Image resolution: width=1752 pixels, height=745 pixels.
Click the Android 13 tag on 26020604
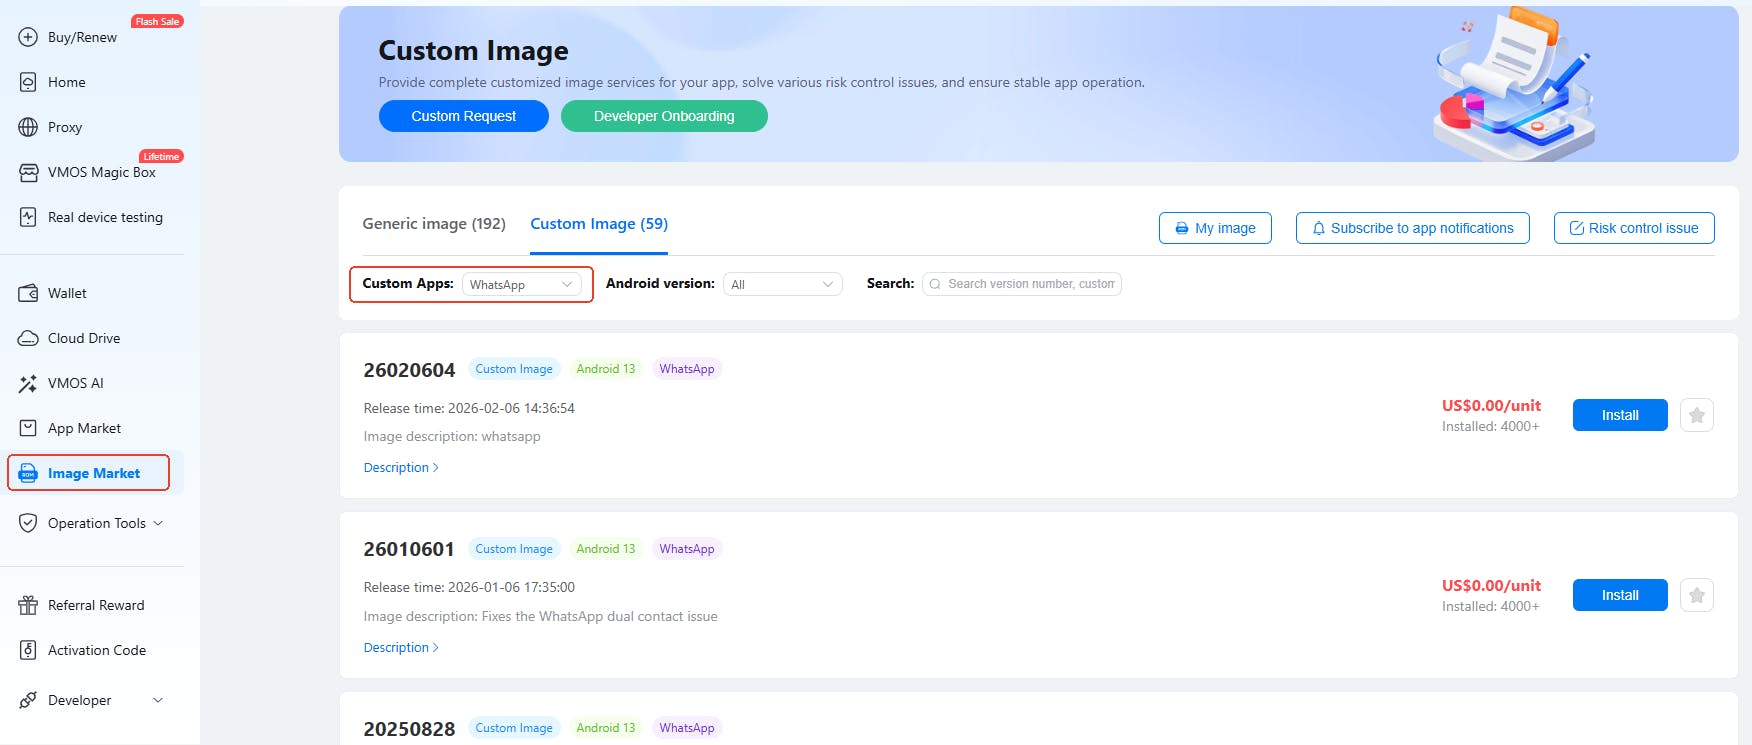(x=606, y=369)
